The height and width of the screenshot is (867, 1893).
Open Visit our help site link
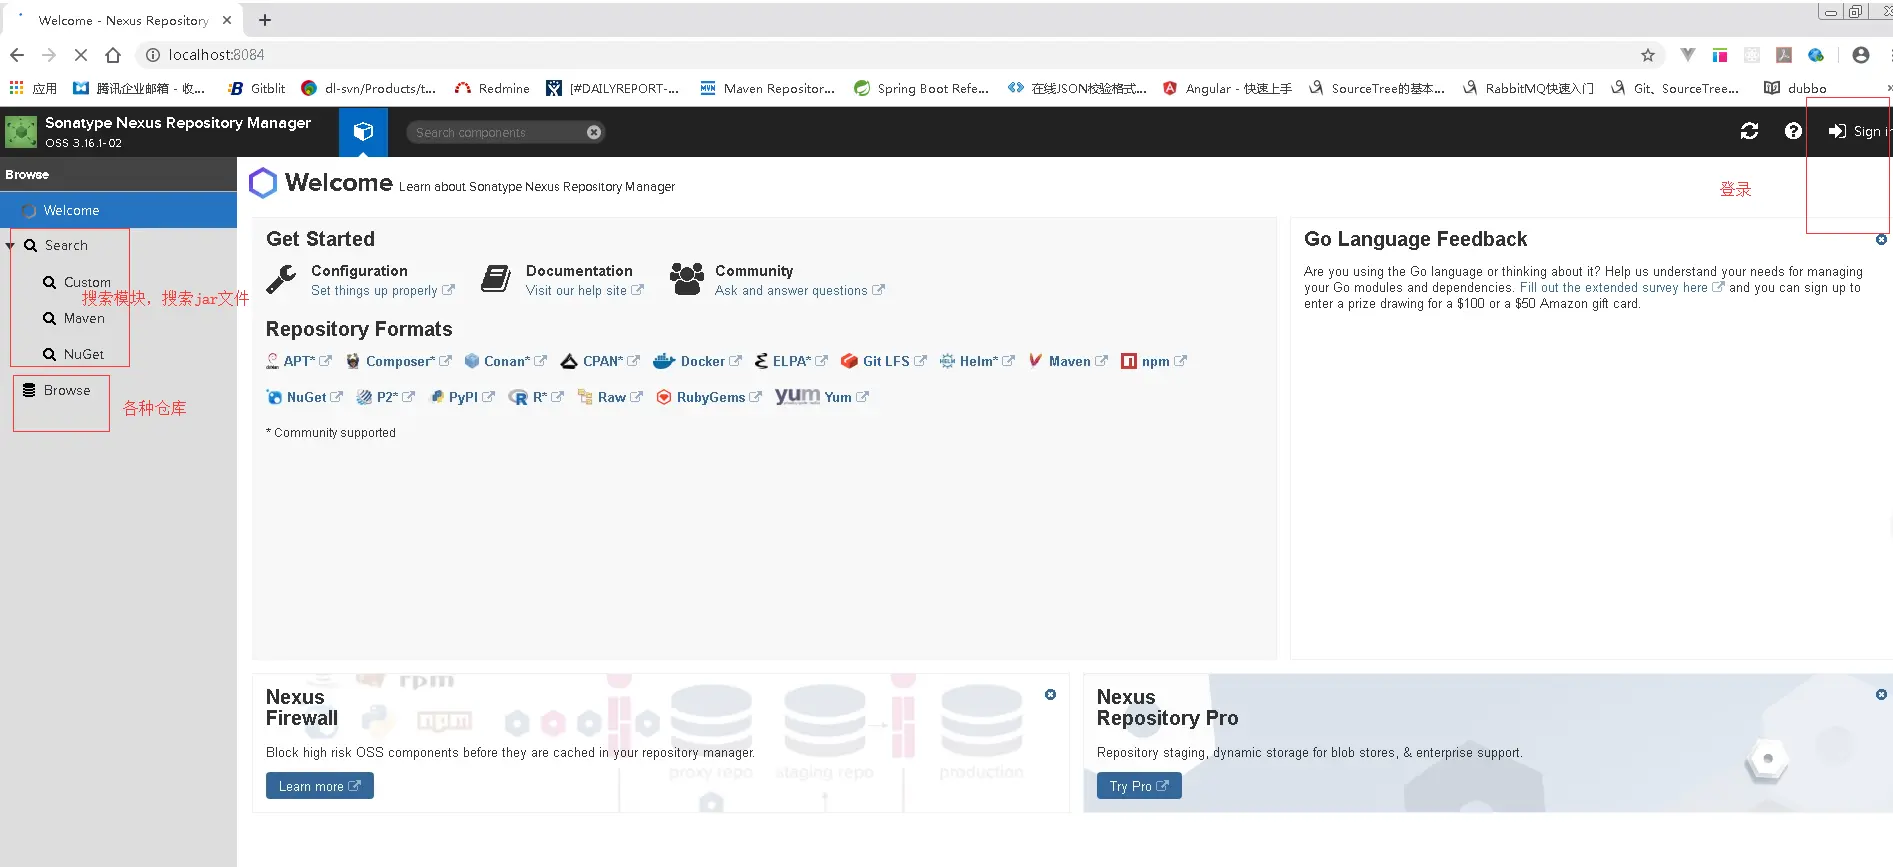pyautogui.click(x=584, y=291)
